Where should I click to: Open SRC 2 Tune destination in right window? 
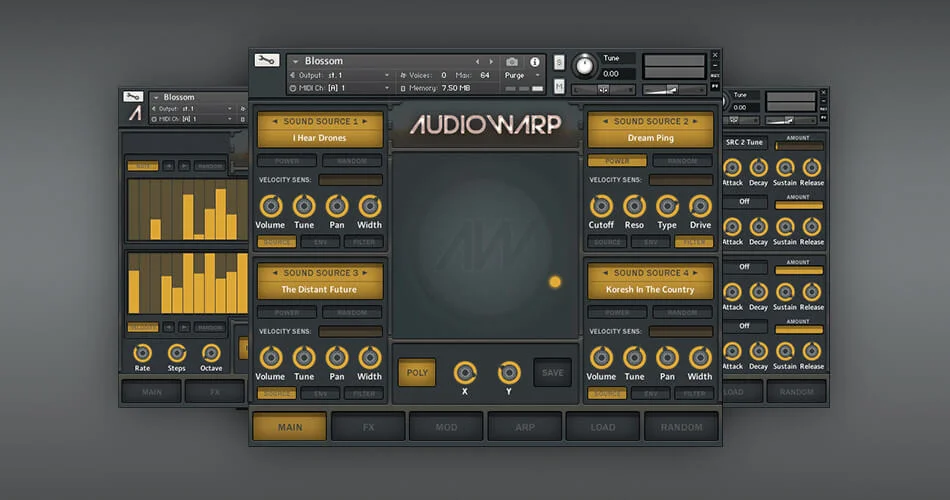point(745,142)
